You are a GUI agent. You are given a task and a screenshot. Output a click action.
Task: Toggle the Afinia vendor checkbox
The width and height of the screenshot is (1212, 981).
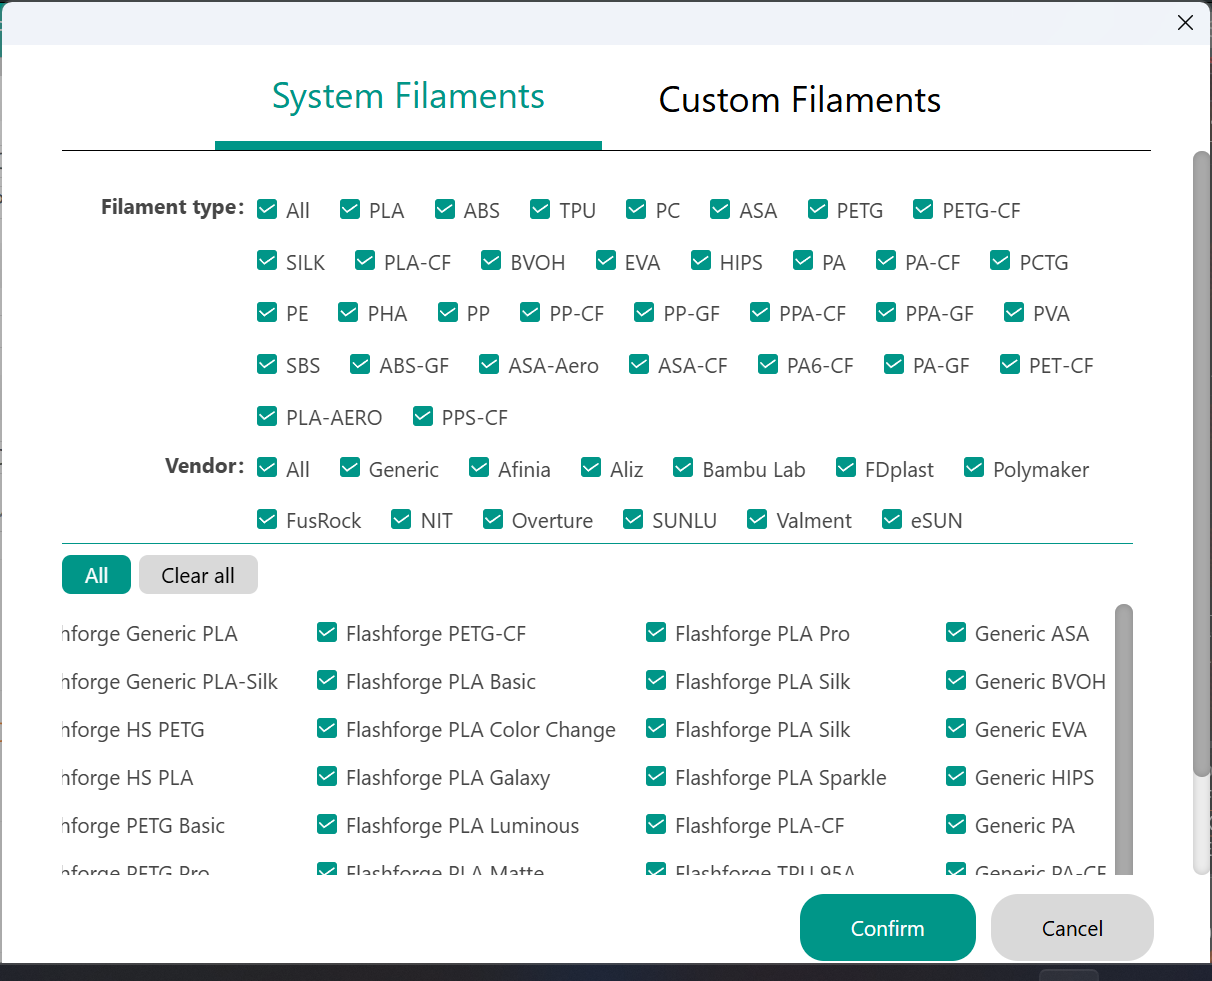pos(479,468)
